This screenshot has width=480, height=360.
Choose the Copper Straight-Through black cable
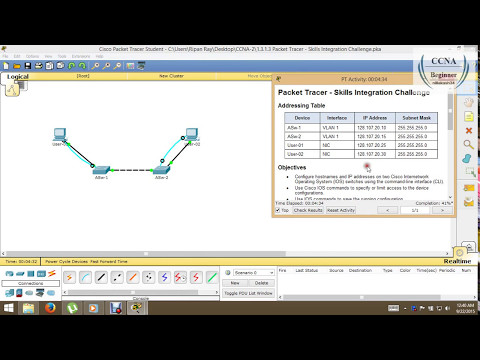click(101, 277)
